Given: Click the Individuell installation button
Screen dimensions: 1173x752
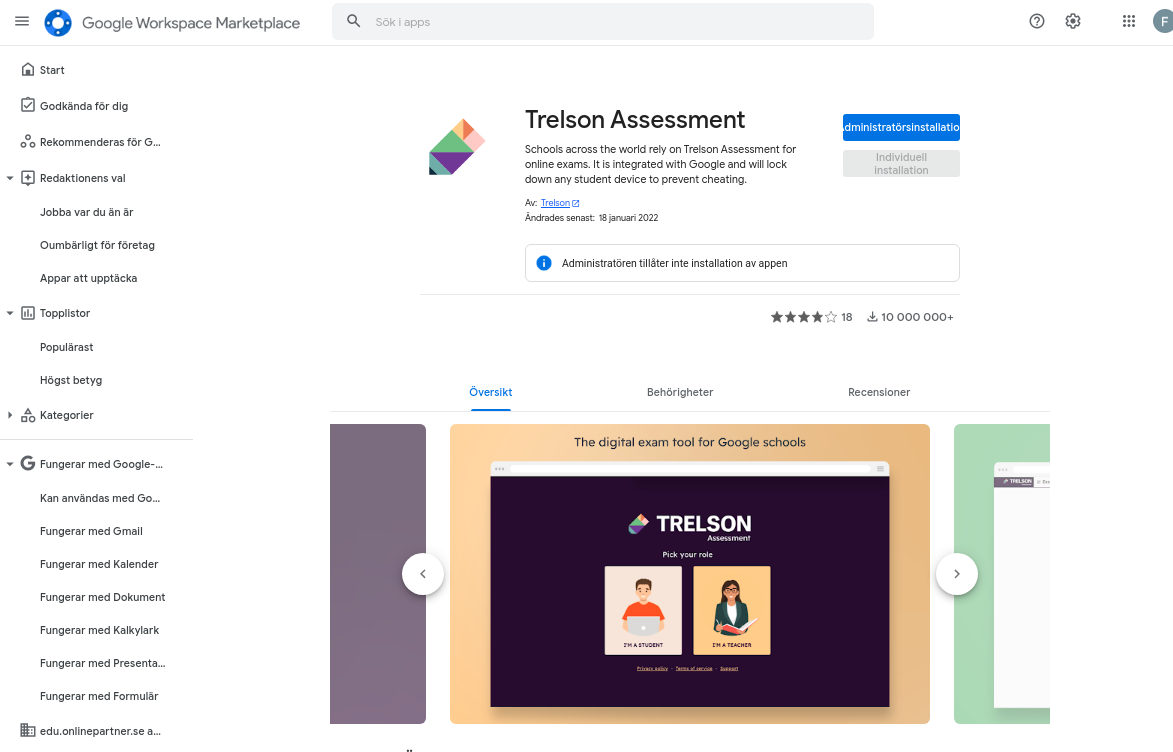Looking at the screenshot, I should tap(901, 164).
